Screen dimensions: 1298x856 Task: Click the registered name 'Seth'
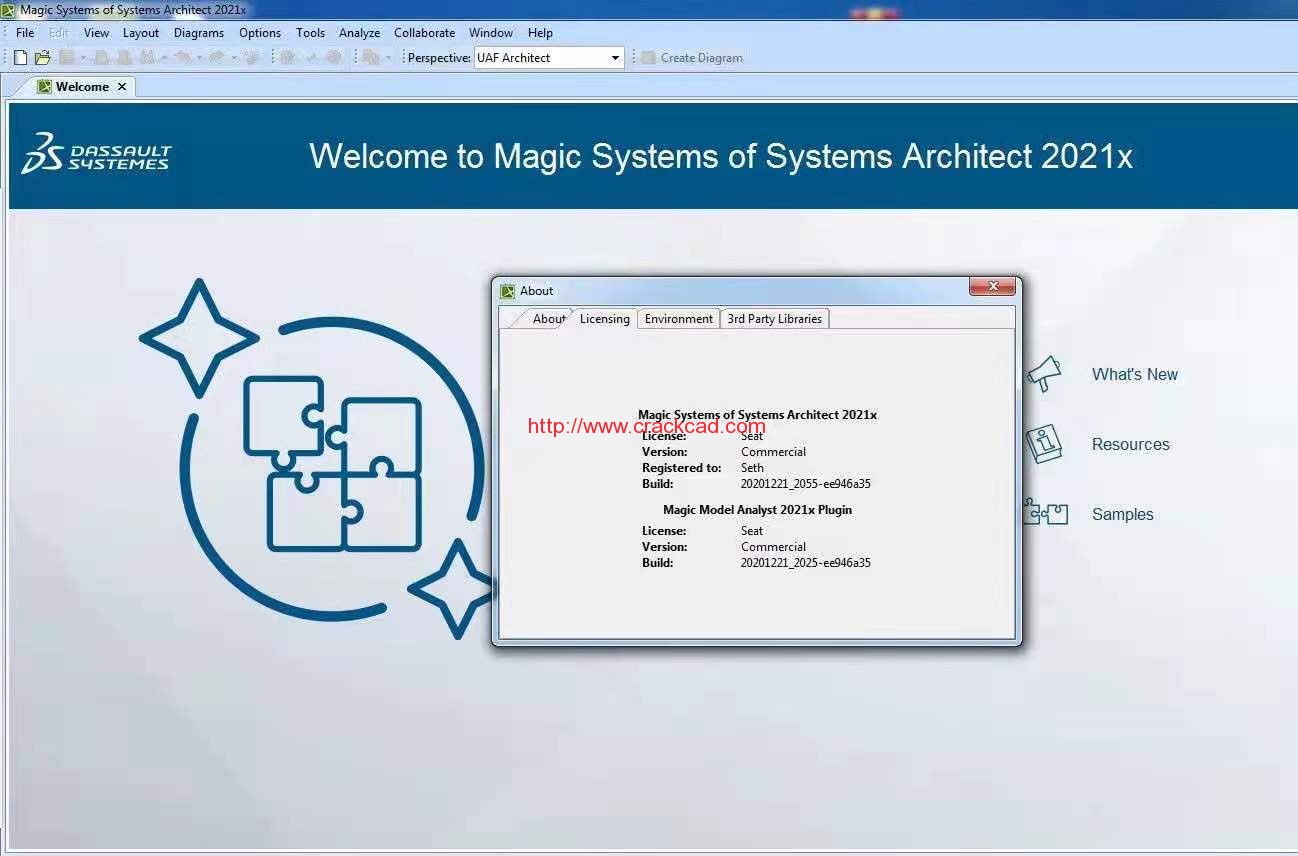tap(753, 468)
